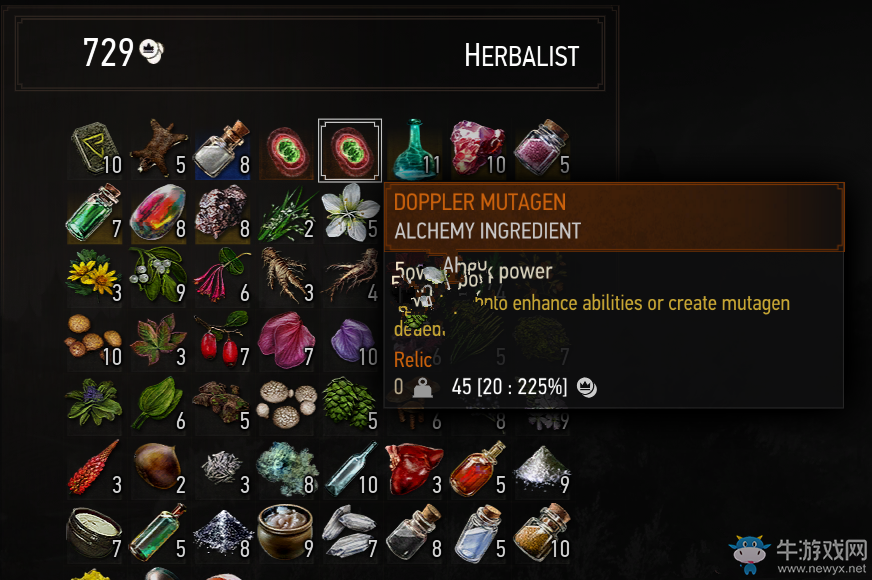Image resolution: width=872 pixels, height=580 pixels.
Task: Select the white flower petals item
Action: pyautogui.click(x=350, y=213)
